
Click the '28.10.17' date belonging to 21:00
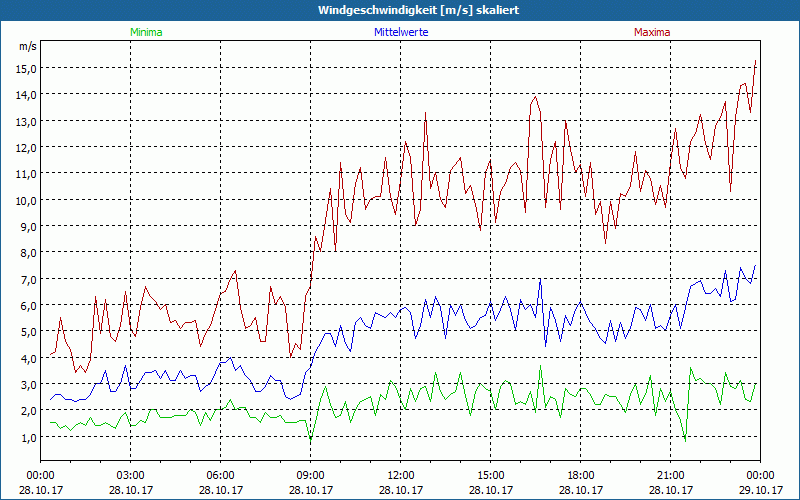670,490
